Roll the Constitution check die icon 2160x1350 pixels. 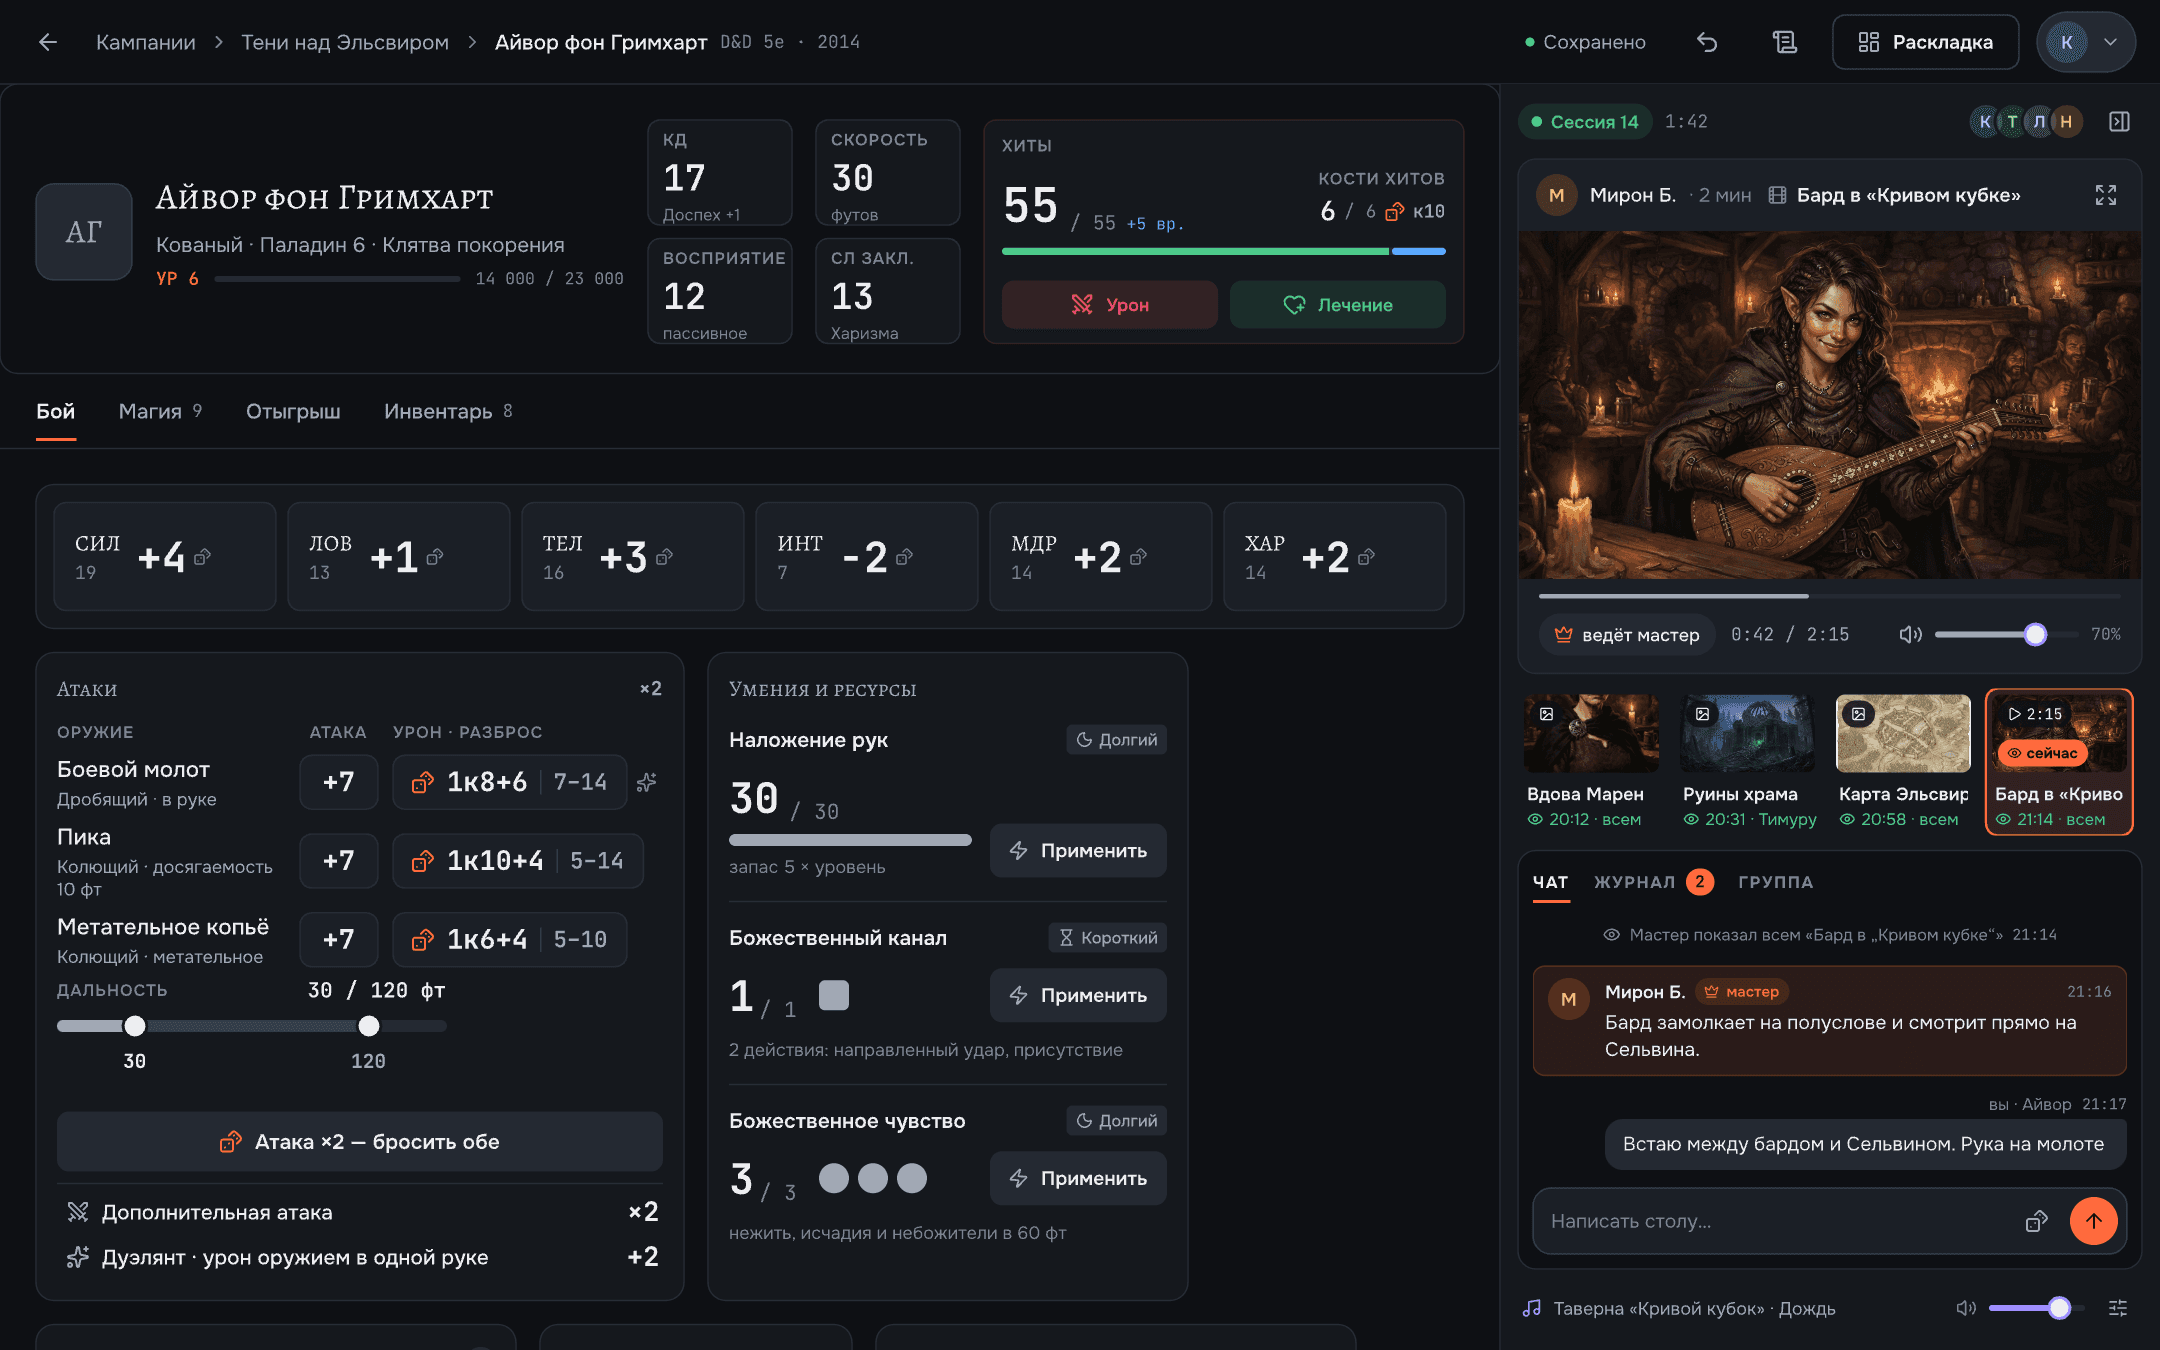[x=665, y=557]
